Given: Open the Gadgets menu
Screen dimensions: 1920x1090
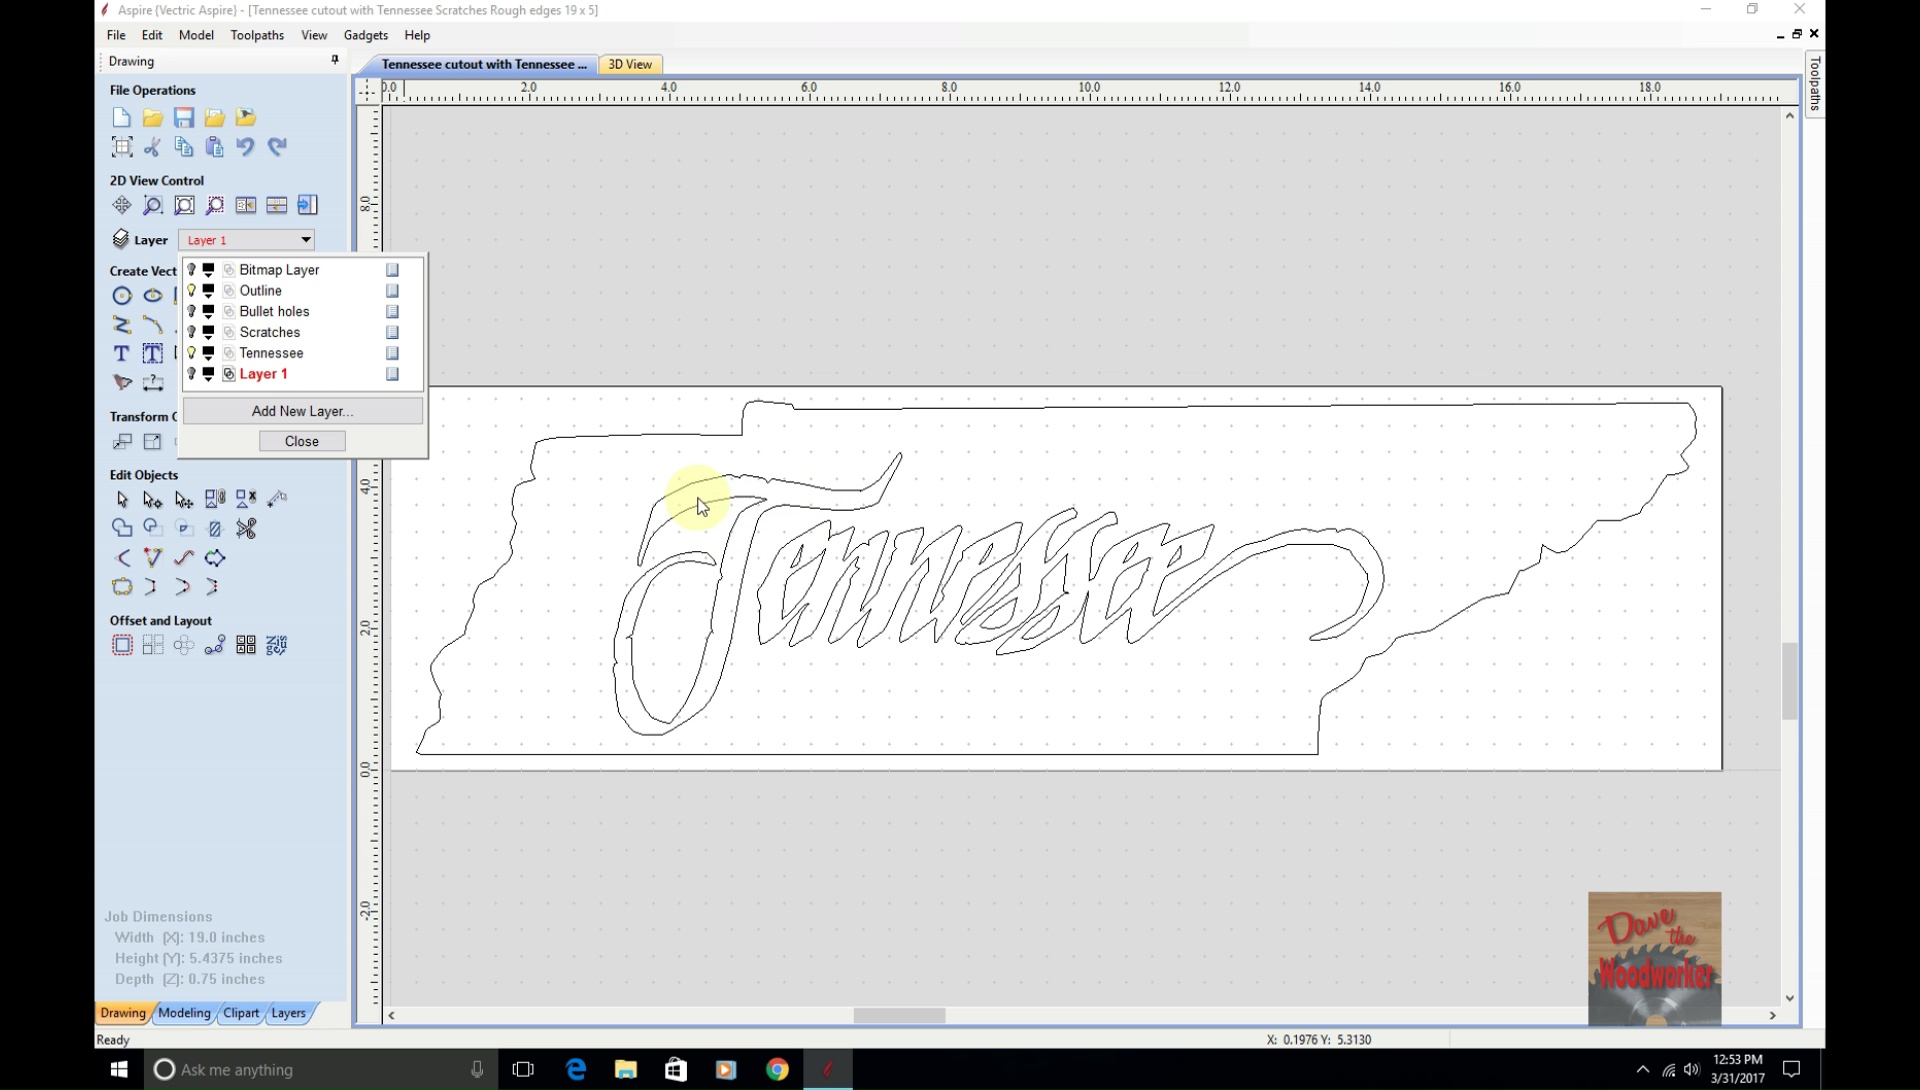Looking at the screenshot, I should (x=366, y=35).
